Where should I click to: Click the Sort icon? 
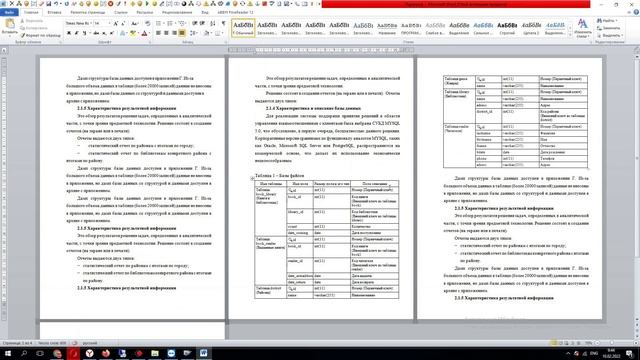coord(213,23)
